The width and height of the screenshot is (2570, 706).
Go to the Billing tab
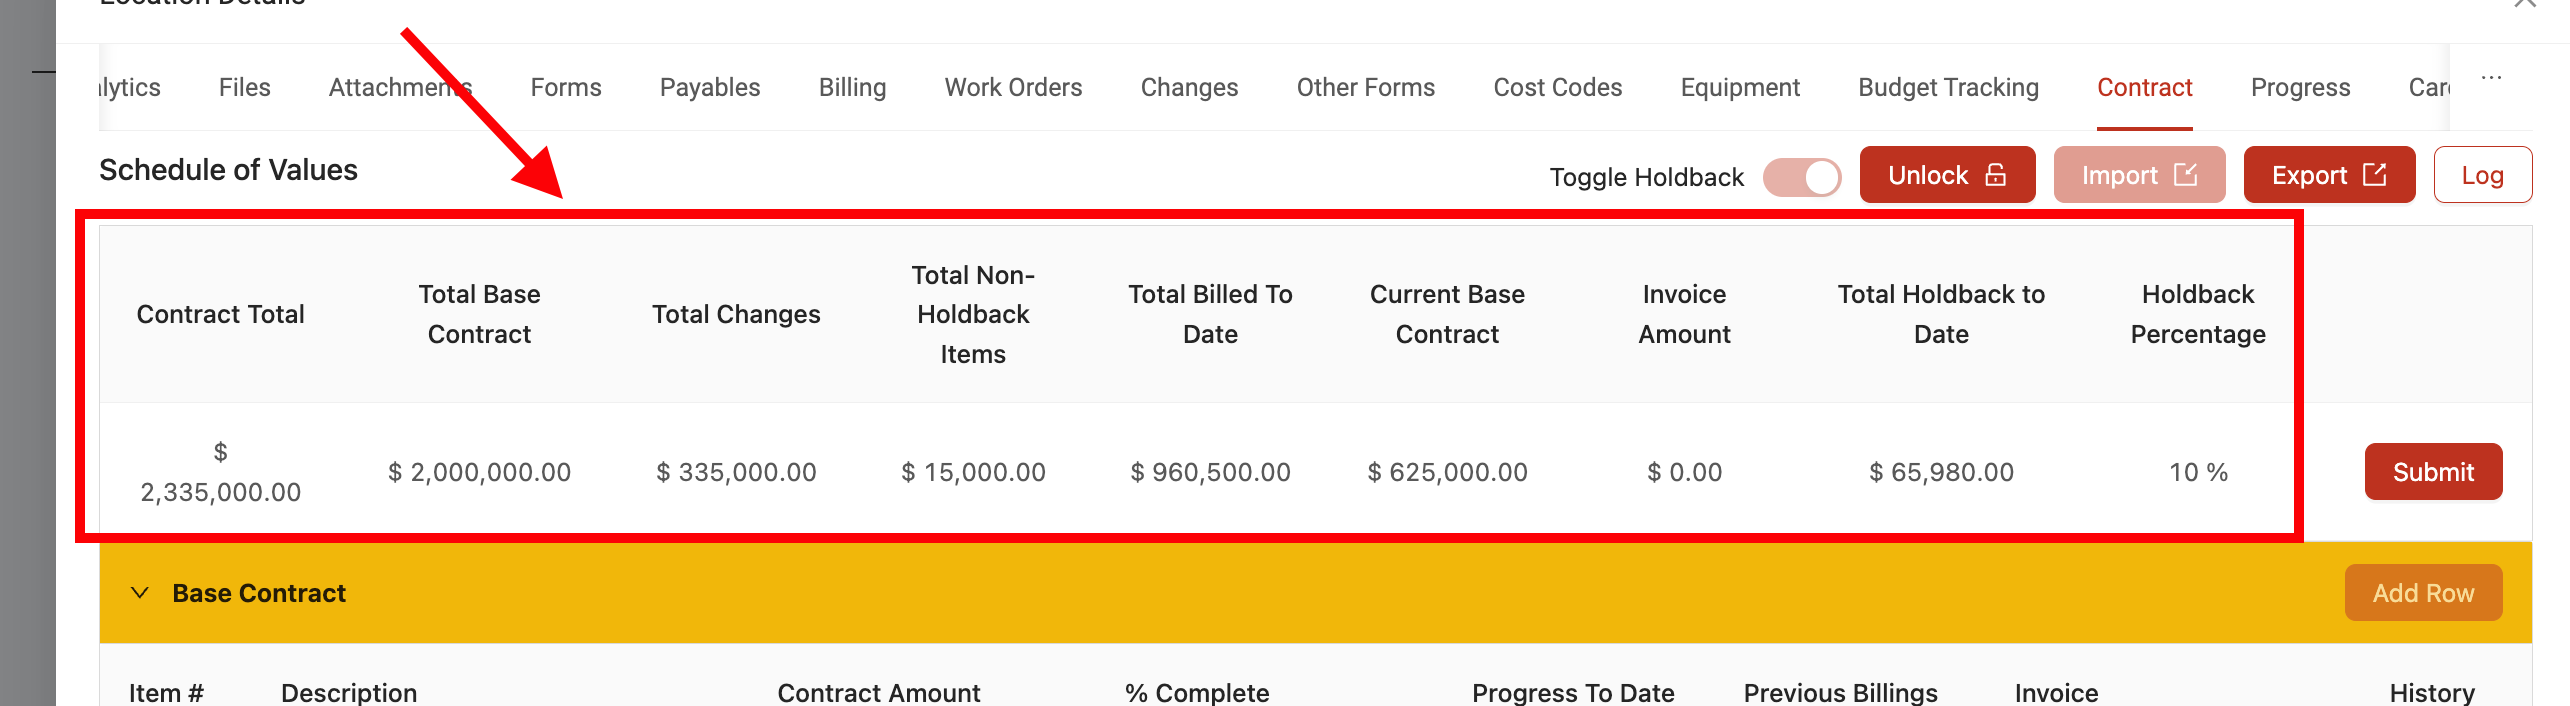pyautogui.click(x=852, y=88)
